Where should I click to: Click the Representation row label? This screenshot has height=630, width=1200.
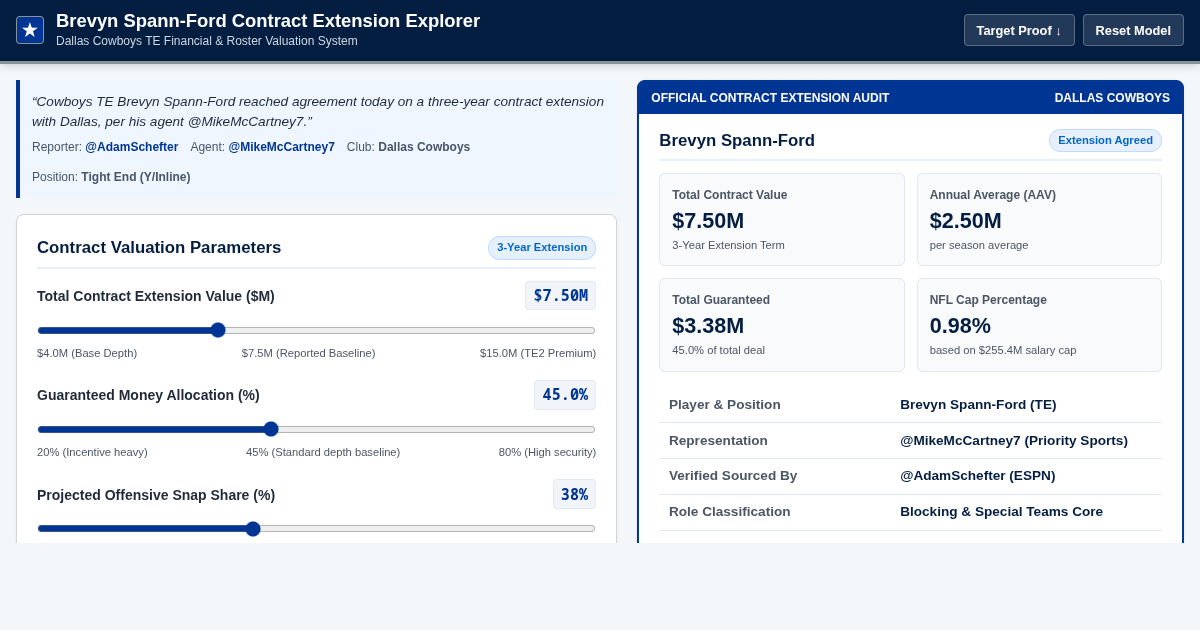(x=718, y=441)
